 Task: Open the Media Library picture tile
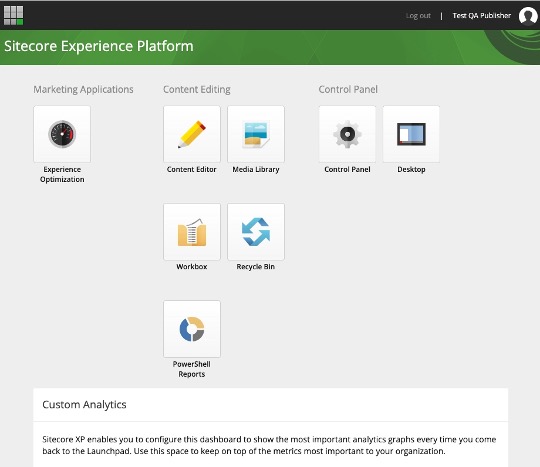tap(256, 134)
